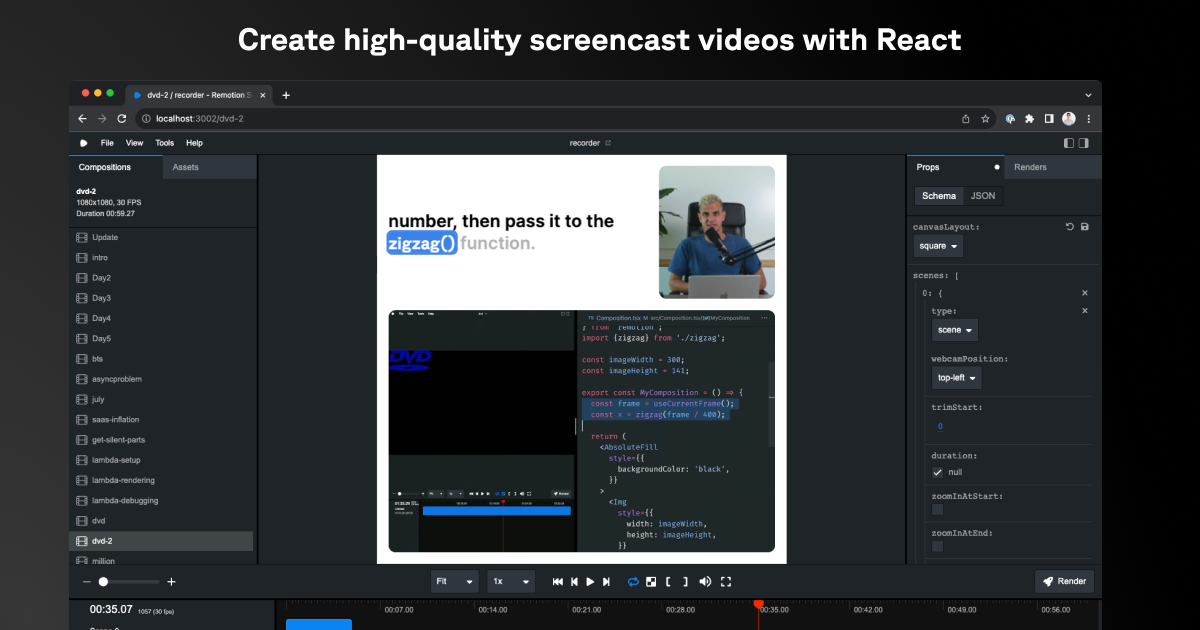The width and height of the screenshot is (1200, 630).
Task: Clear the type field with its X icon
Action: pyautogui.click(x=1085, y=311)
